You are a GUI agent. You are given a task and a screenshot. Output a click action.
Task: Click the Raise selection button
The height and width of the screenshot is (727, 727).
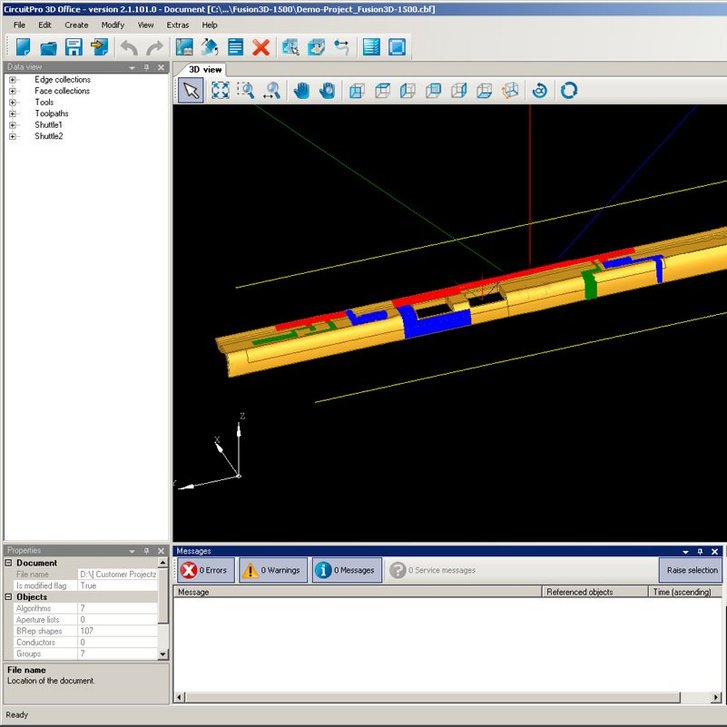coord(691,570)
